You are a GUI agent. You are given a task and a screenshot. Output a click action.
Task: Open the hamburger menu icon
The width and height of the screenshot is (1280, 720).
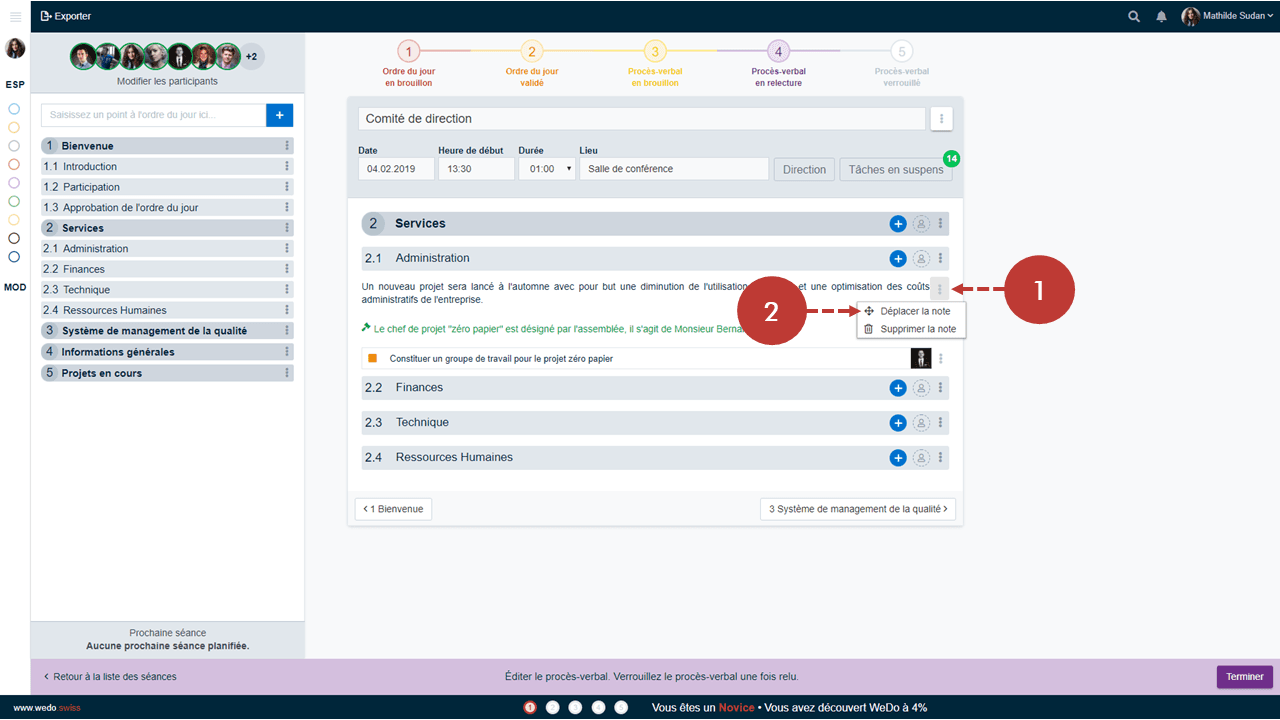(15, 16)
